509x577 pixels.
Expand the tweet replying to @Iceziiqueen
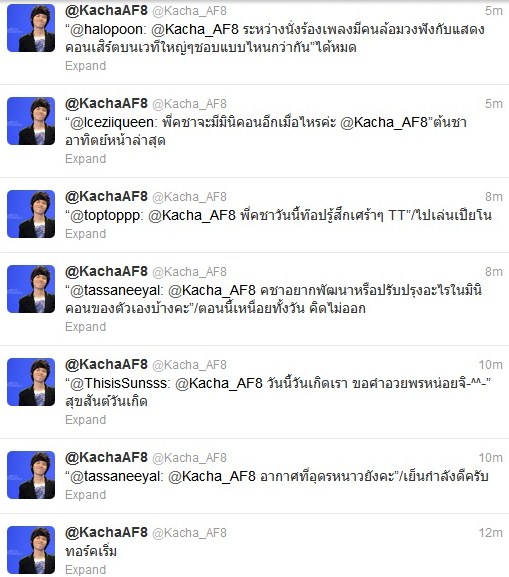pos(85,159)
